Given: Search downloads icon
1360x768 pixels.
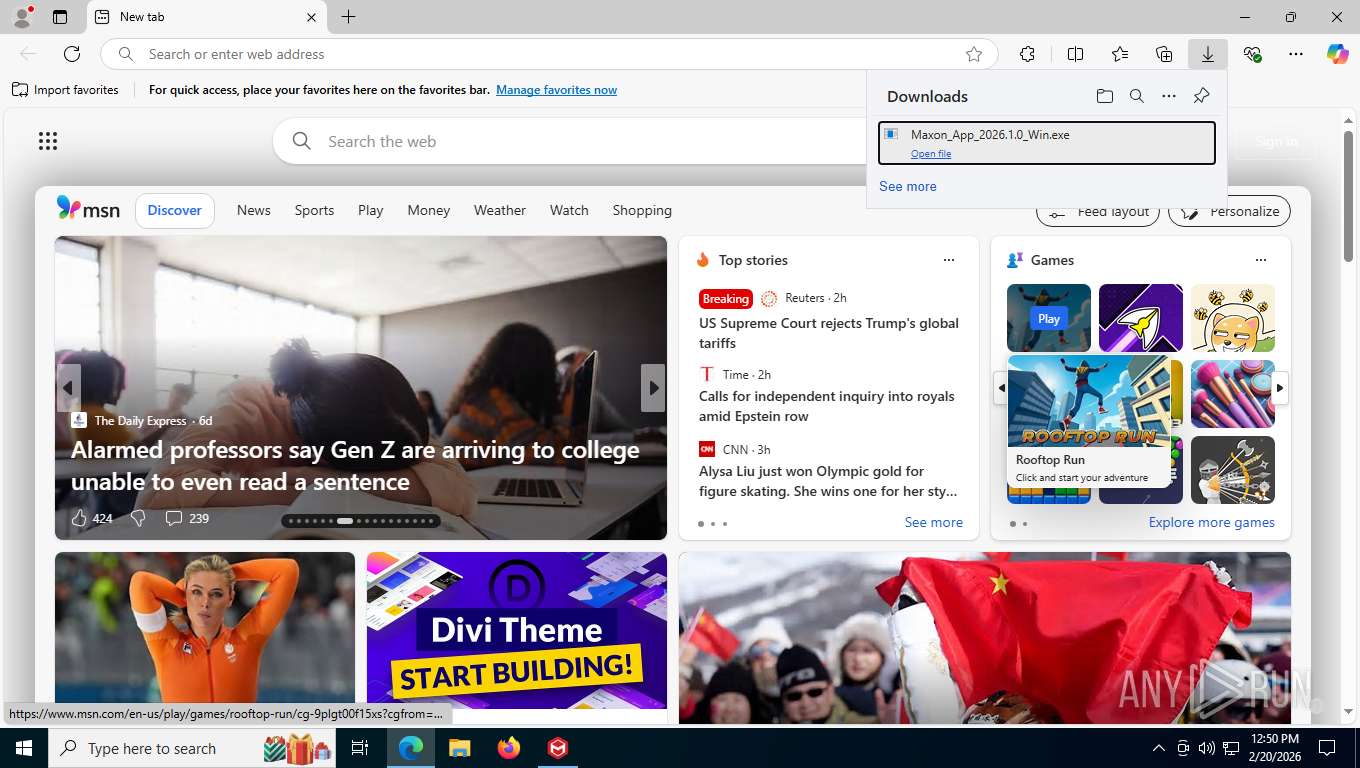Looking at the screenshot, I should (1136, 96).
